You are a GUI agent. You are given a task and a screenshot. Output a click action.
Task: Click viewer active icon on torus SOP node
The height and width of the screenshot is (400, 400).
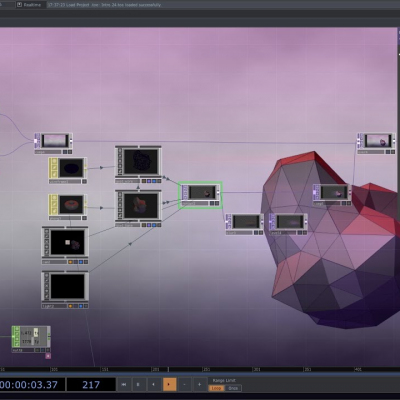[84, 218]
